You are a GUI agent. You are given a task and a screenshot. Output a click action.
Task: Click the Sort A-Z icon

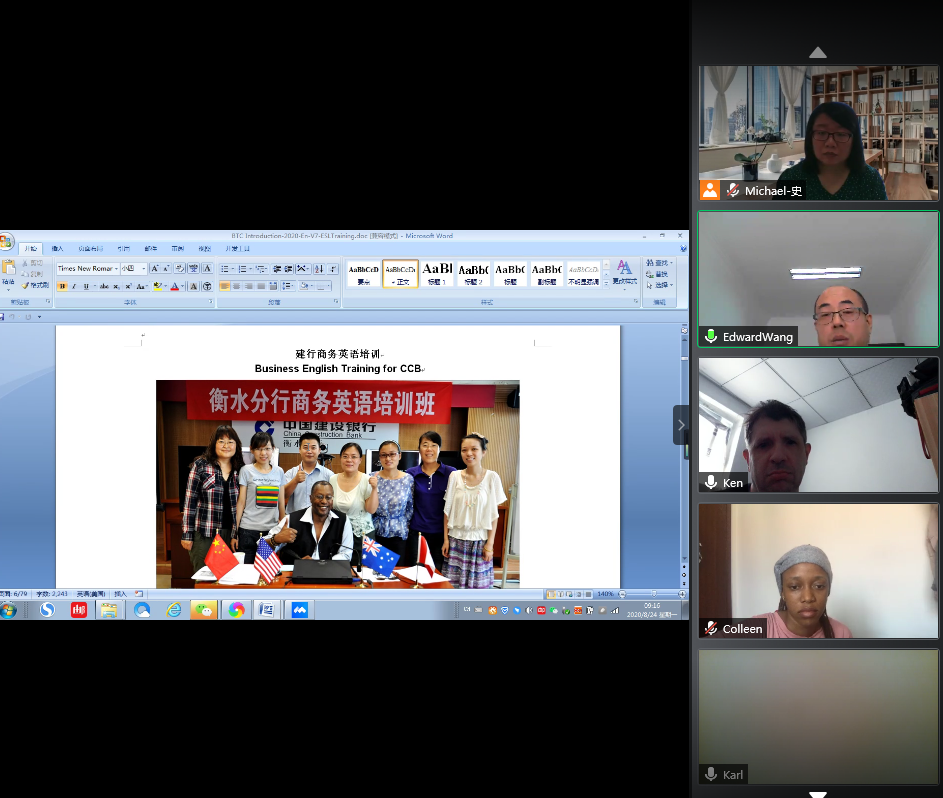point(319,269)
